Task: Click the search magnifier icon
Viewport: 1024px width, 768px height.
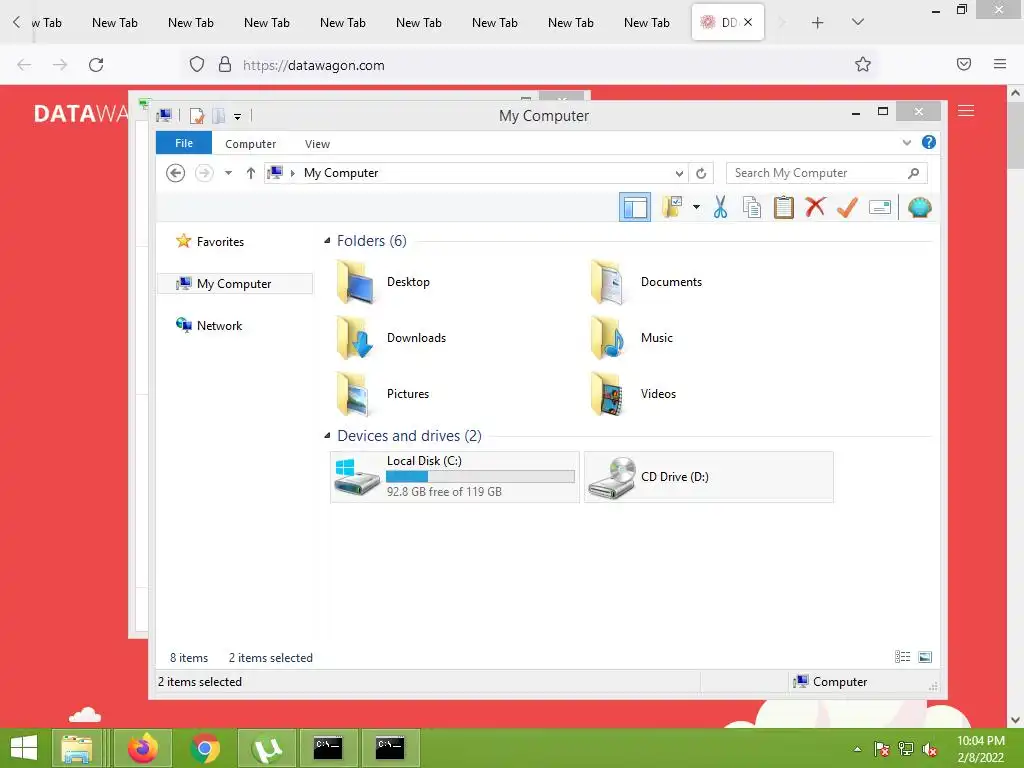Action: click(914, 173)
